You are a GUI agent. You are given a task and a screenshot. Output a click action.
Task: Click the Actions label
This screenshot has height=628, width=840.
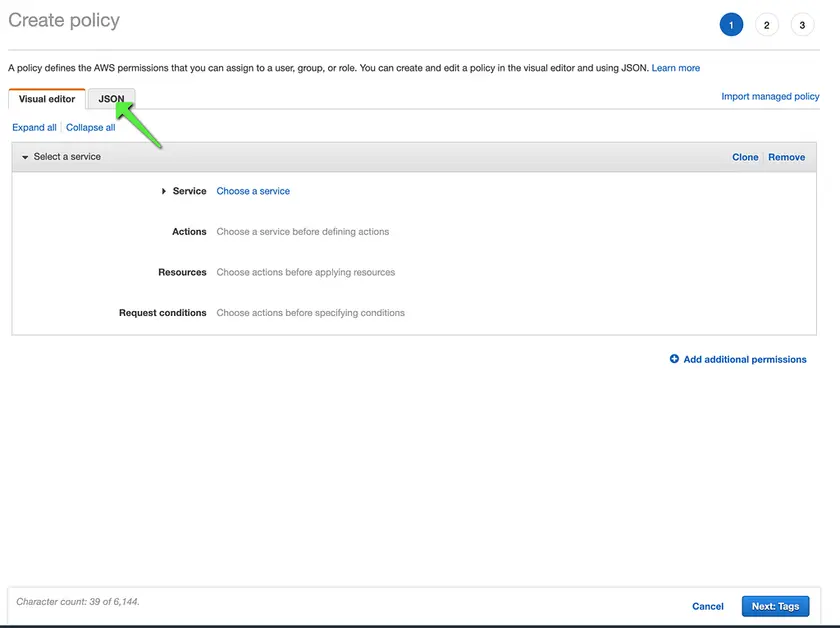189,231
